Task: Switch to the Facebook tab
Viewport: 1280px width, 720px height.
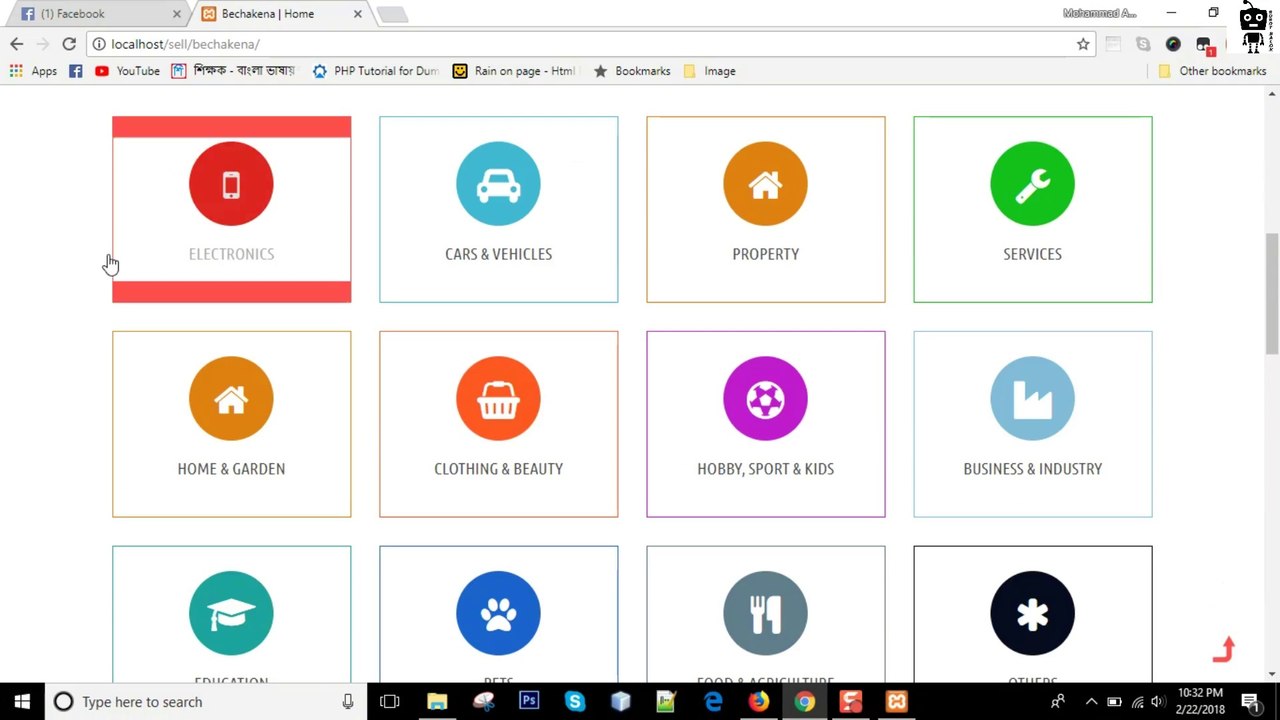Action: (96, 14)
